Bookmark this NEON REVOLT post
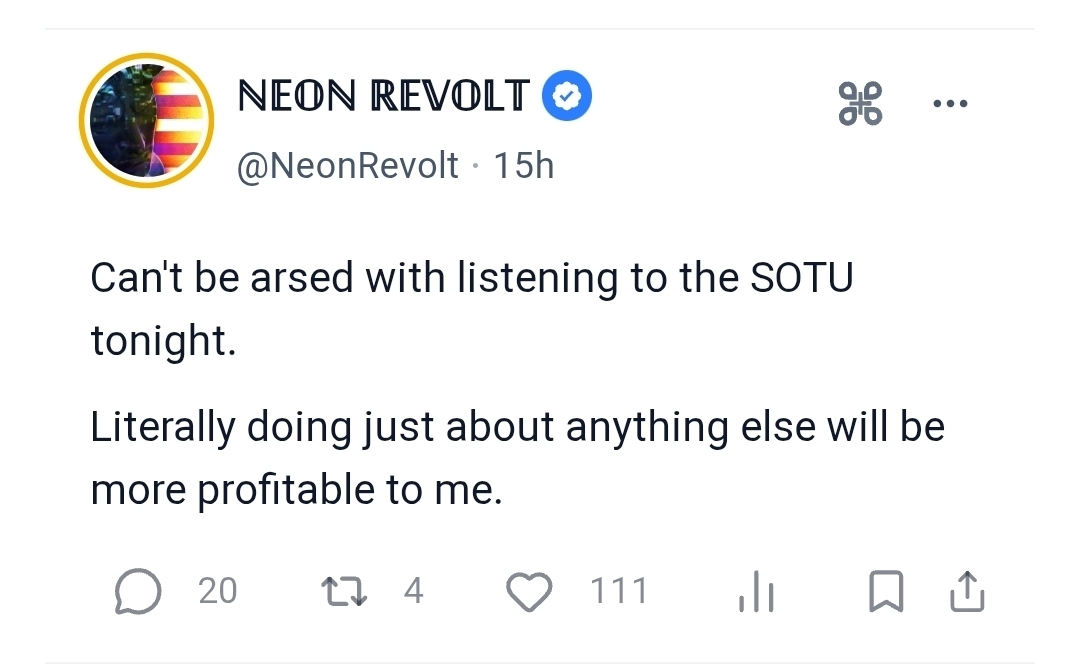Viewport: 1080px width, 664px height. [x=888, y=592]
